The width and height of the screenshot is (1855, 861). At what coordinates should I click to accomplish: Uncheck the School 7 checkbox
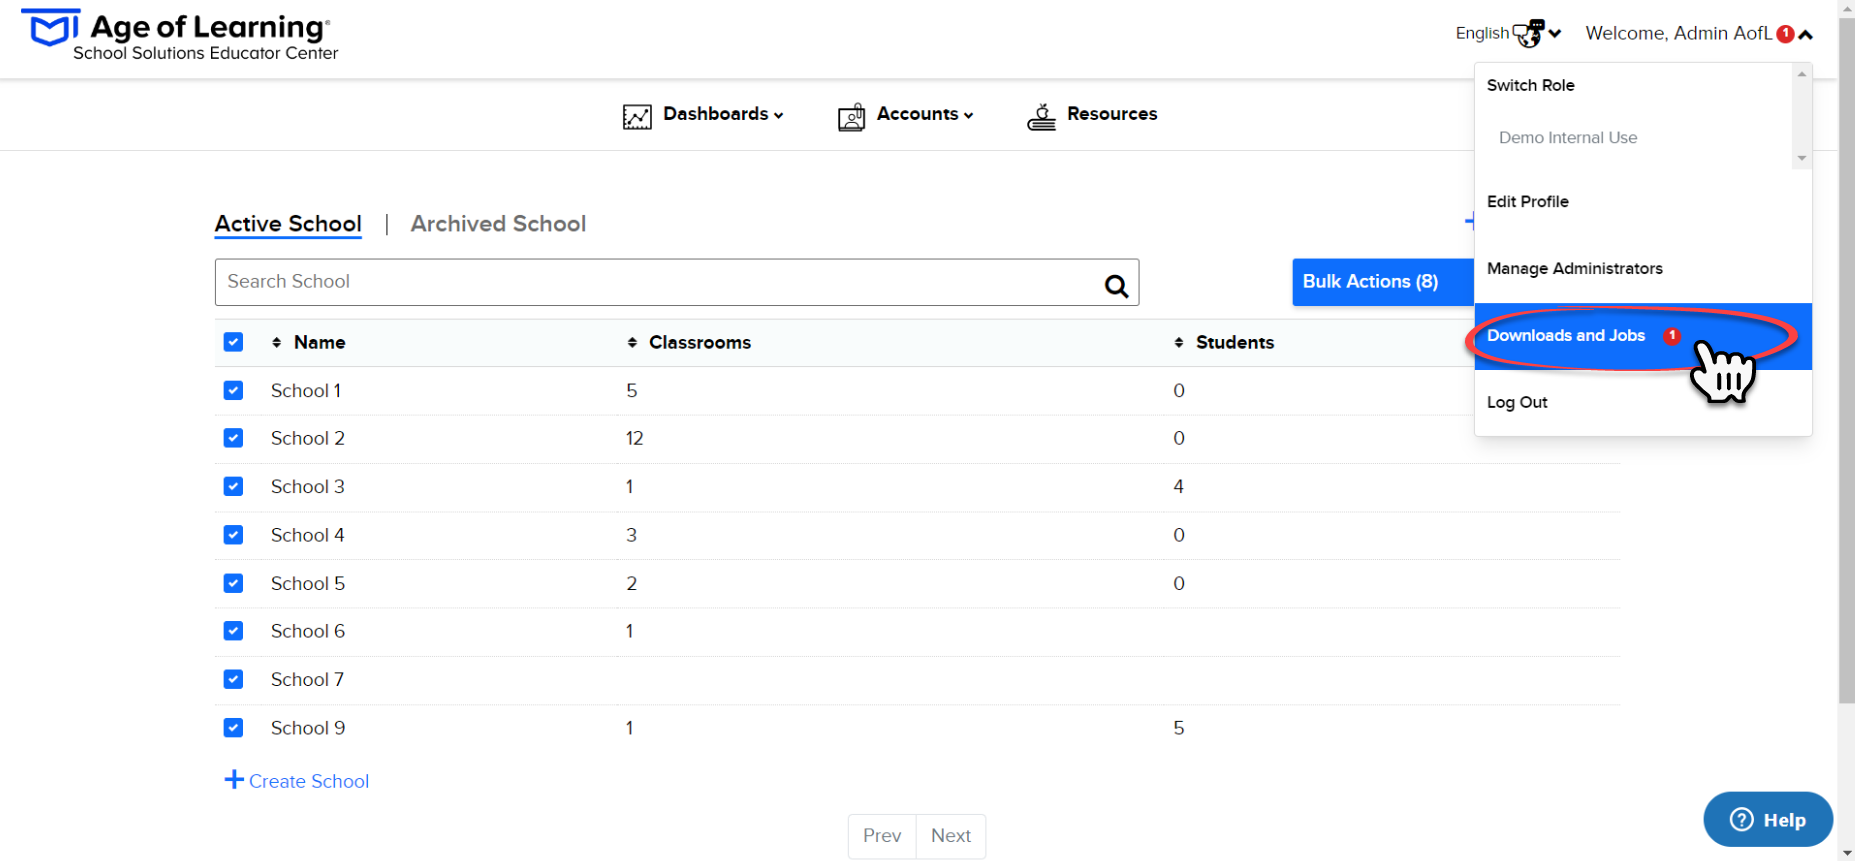(x=233, y=679)
